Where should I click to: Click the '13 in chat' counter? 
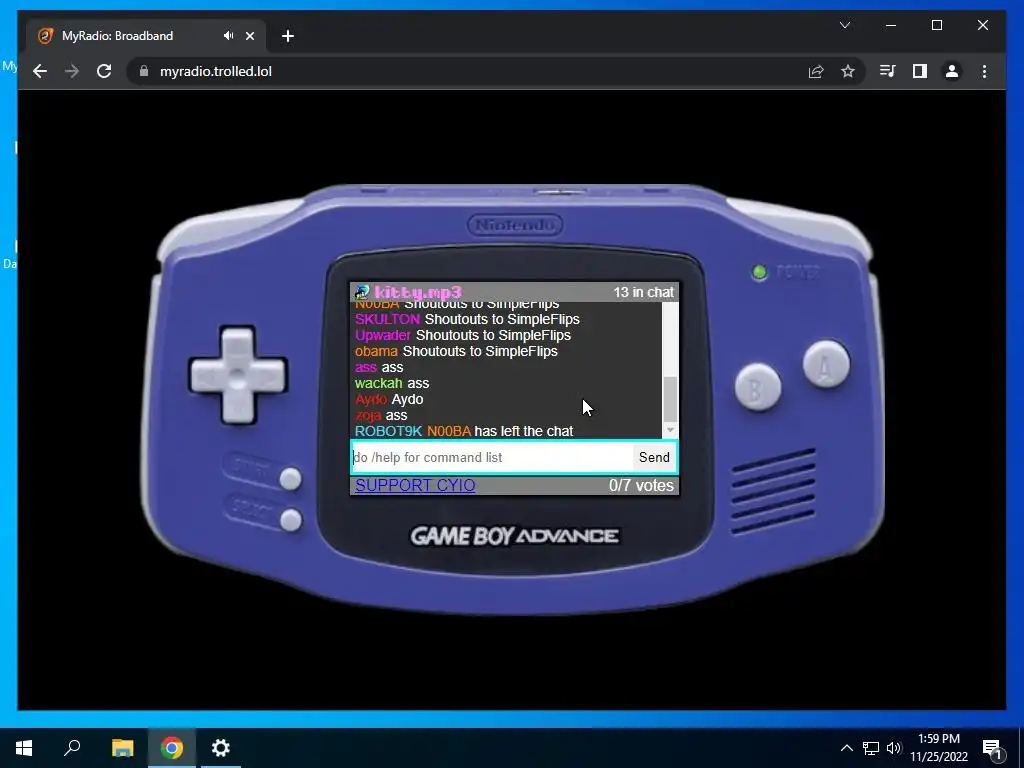point(643,293)
